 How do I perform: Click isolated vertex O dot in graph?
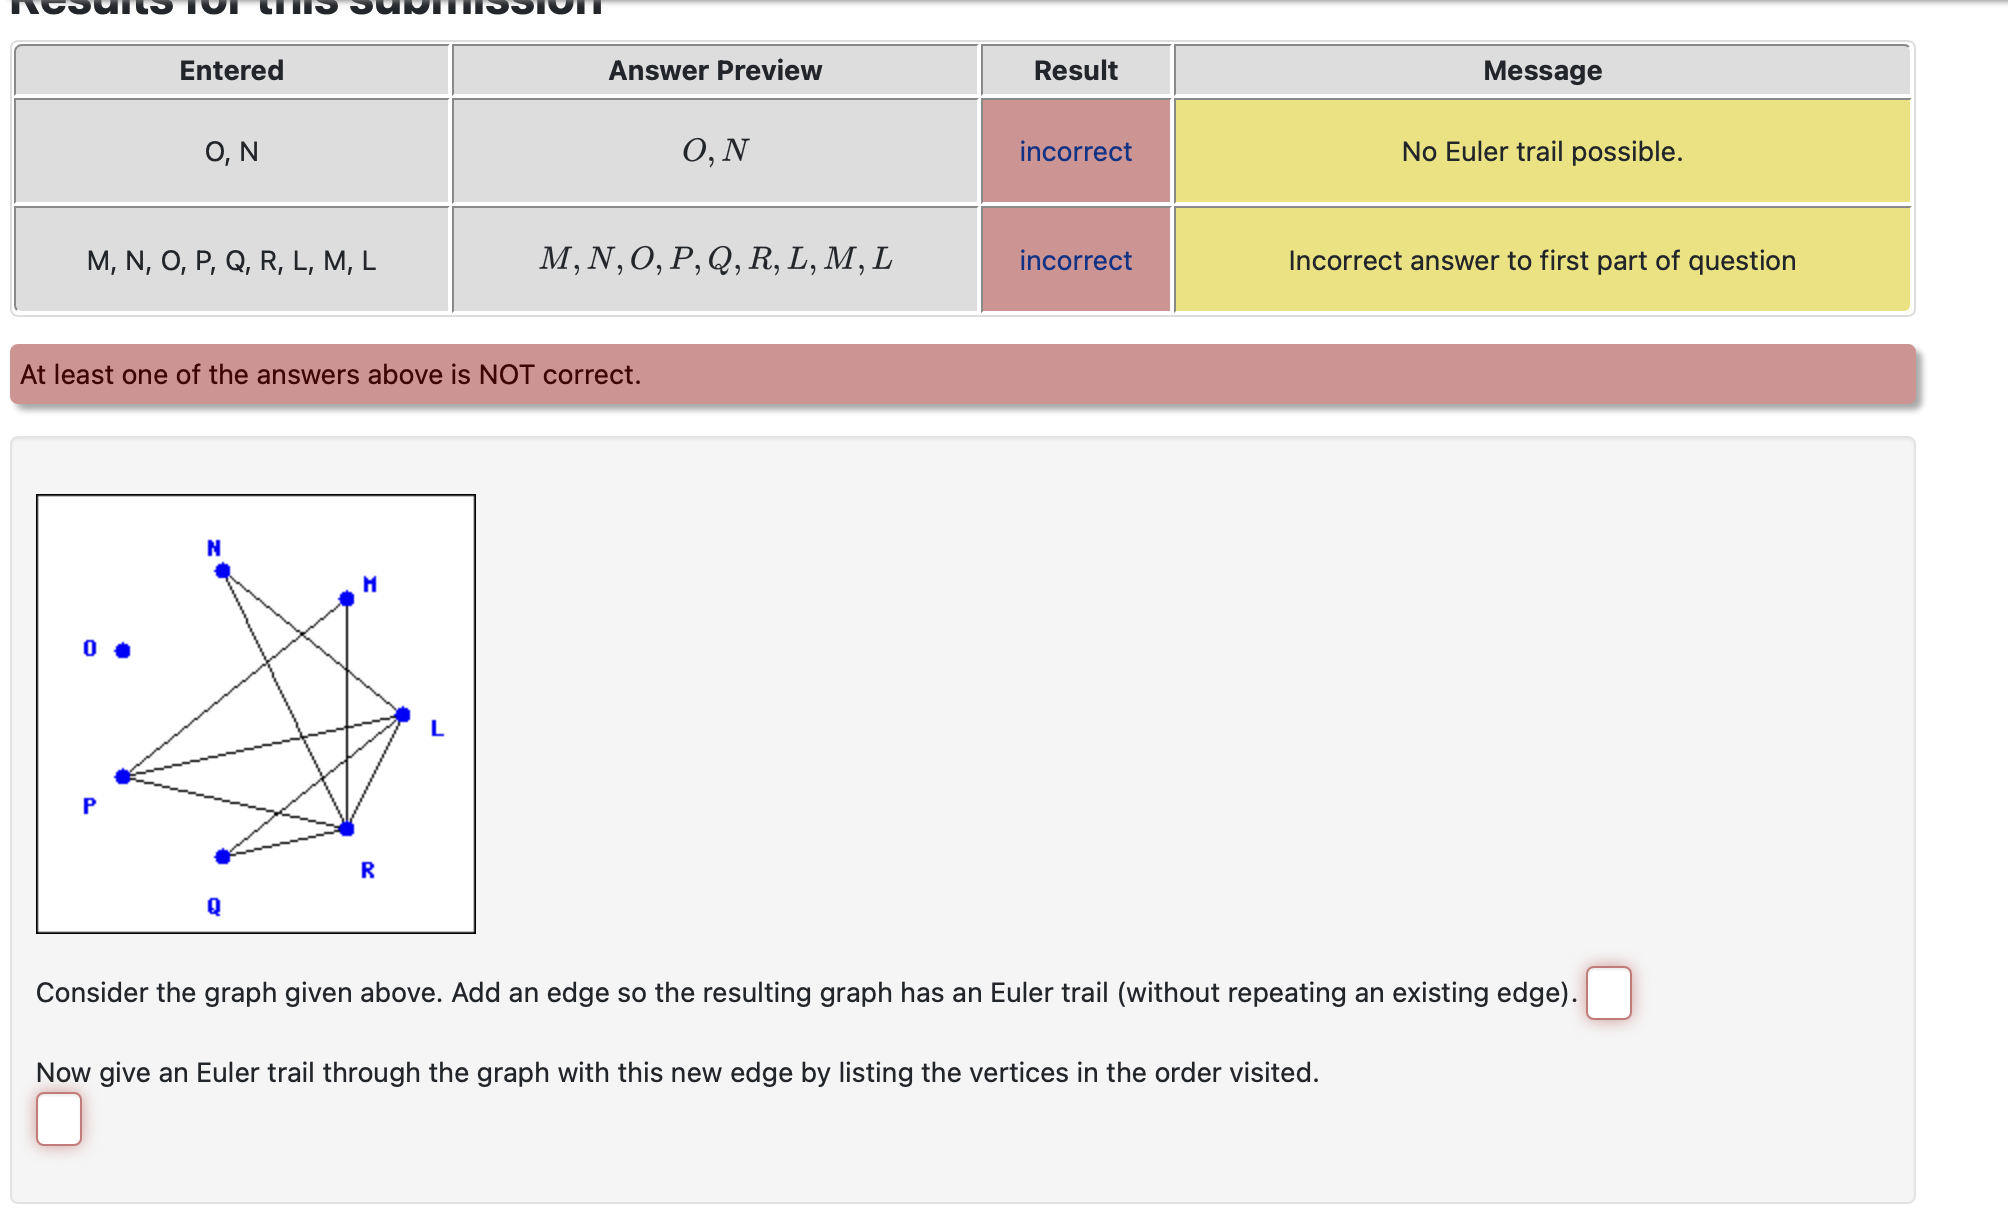123,651
